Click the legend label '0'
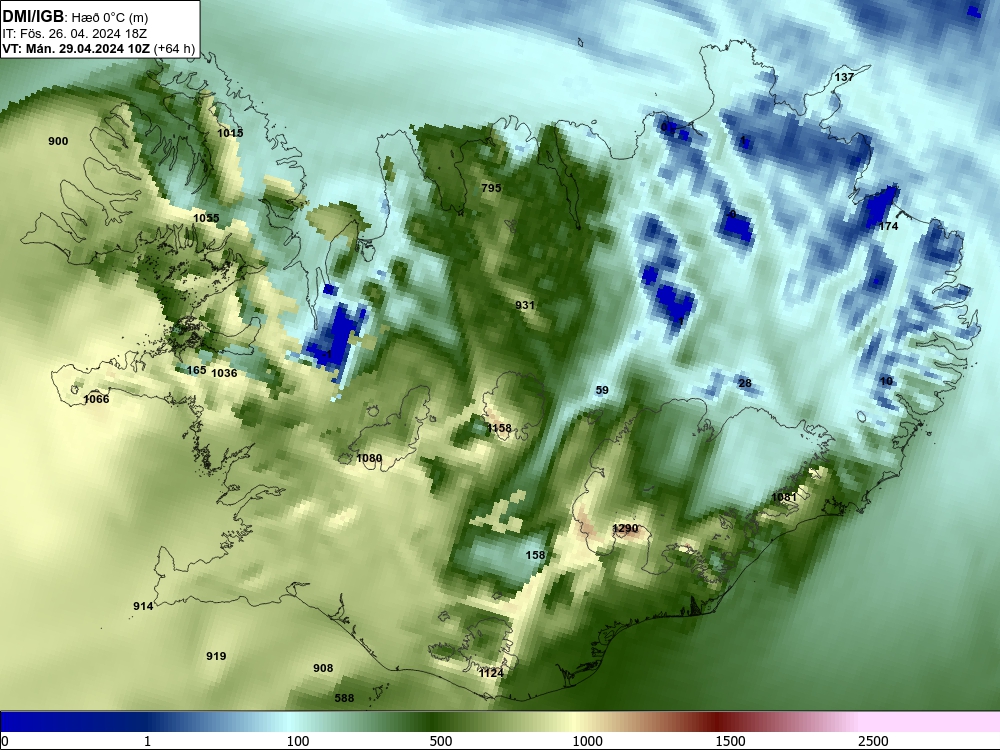Viewport: 1000px width, 750px height. pyautogui.click(x=5, y=741)
